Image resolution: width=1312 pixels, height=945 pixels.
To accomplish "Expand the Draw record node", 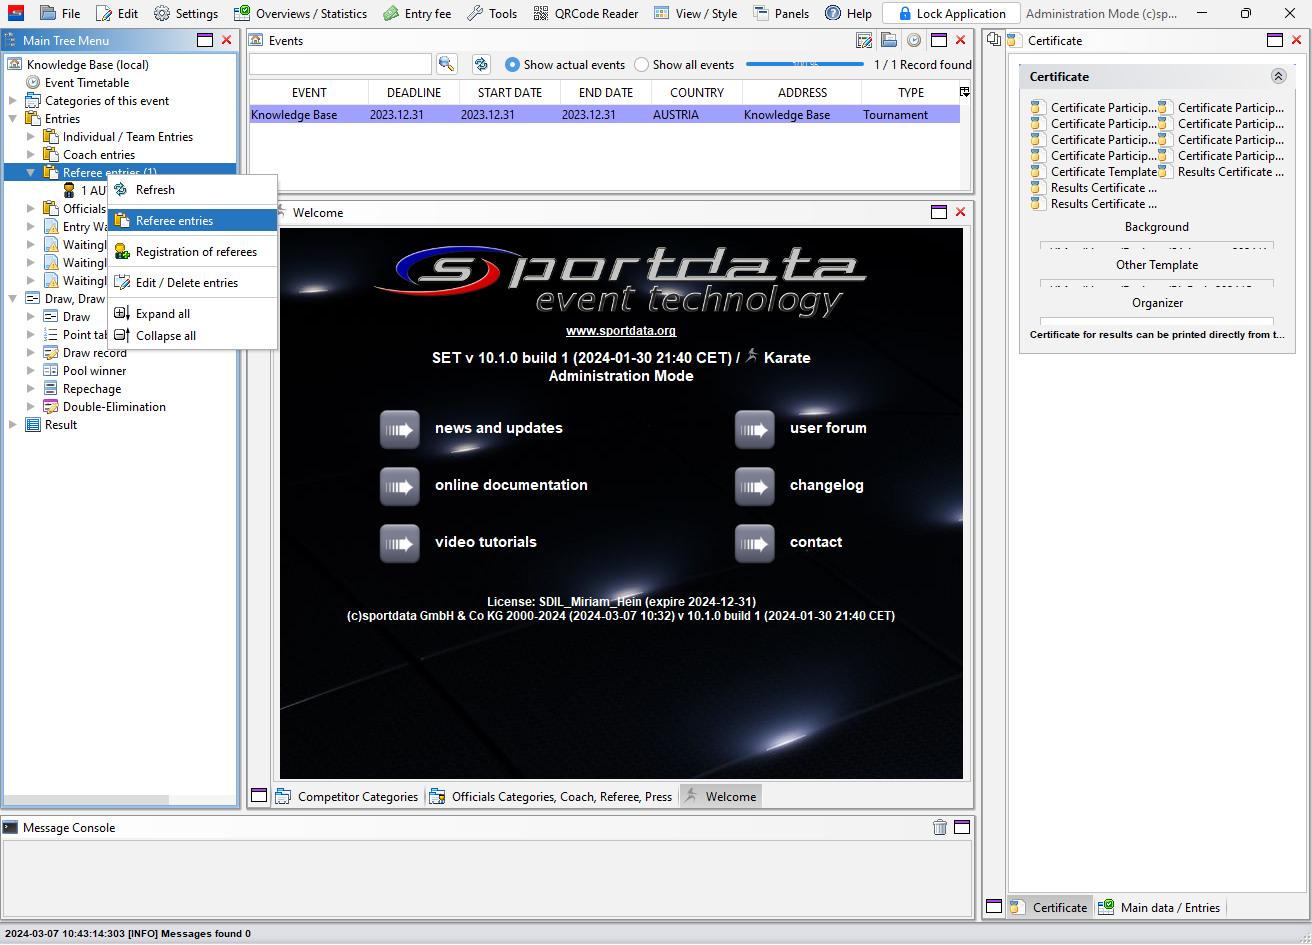I will pos(31,353).
